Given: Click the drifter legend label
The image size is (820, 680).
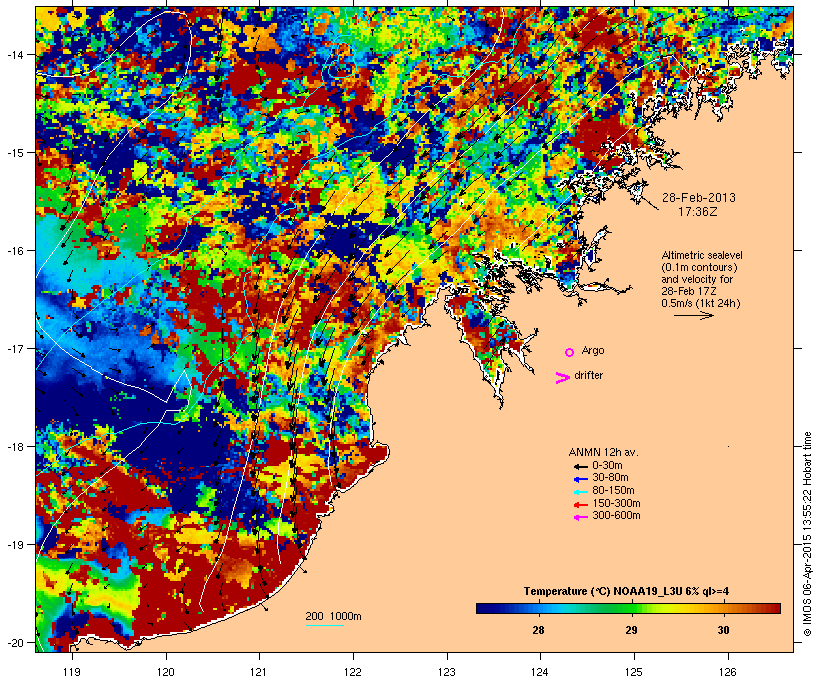Looking at the screenshot, I should coord(588,376).
